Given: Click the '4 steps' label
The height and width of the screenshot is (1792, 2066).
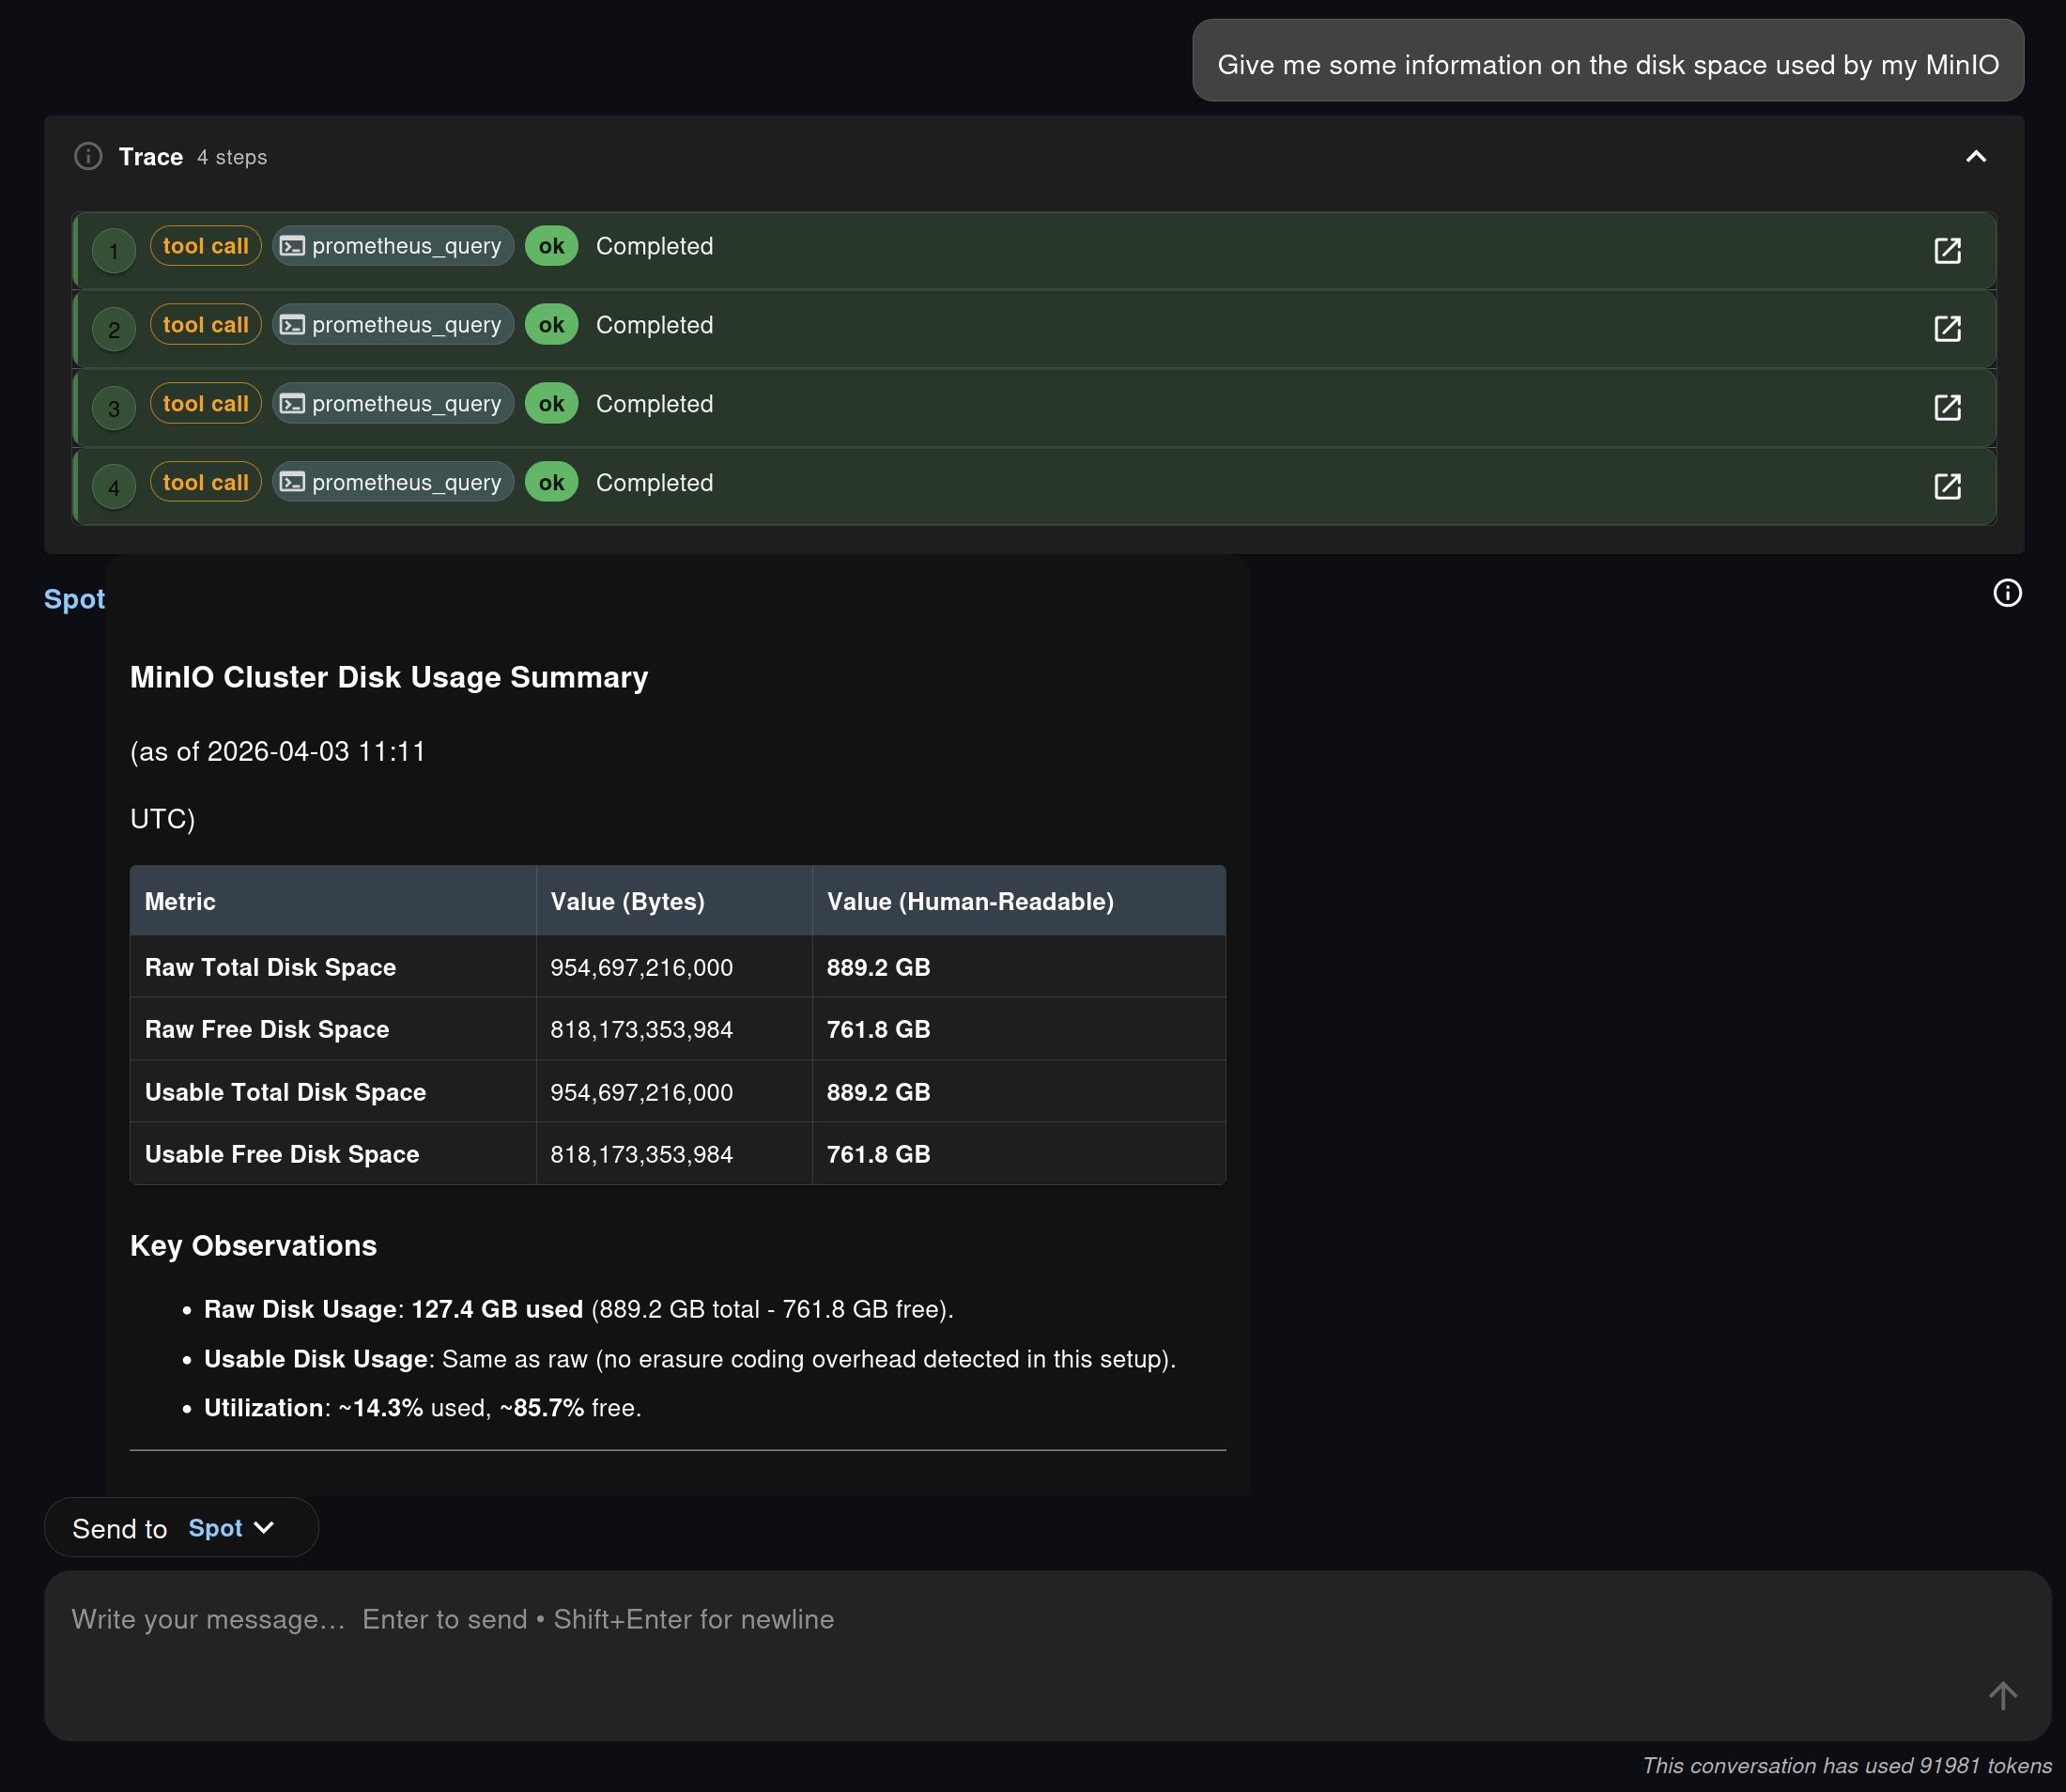Looking at the screenshot, I should pyautogui.click(x=232, y=158).
